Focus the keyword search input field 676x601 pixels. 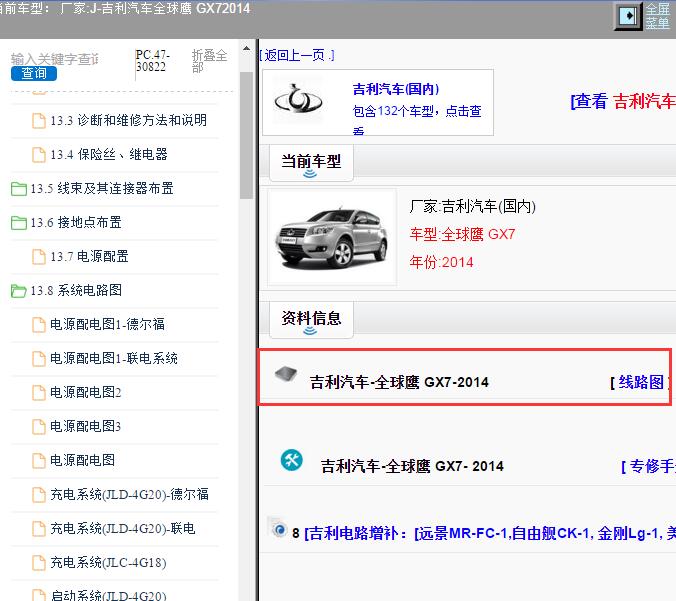55,59
